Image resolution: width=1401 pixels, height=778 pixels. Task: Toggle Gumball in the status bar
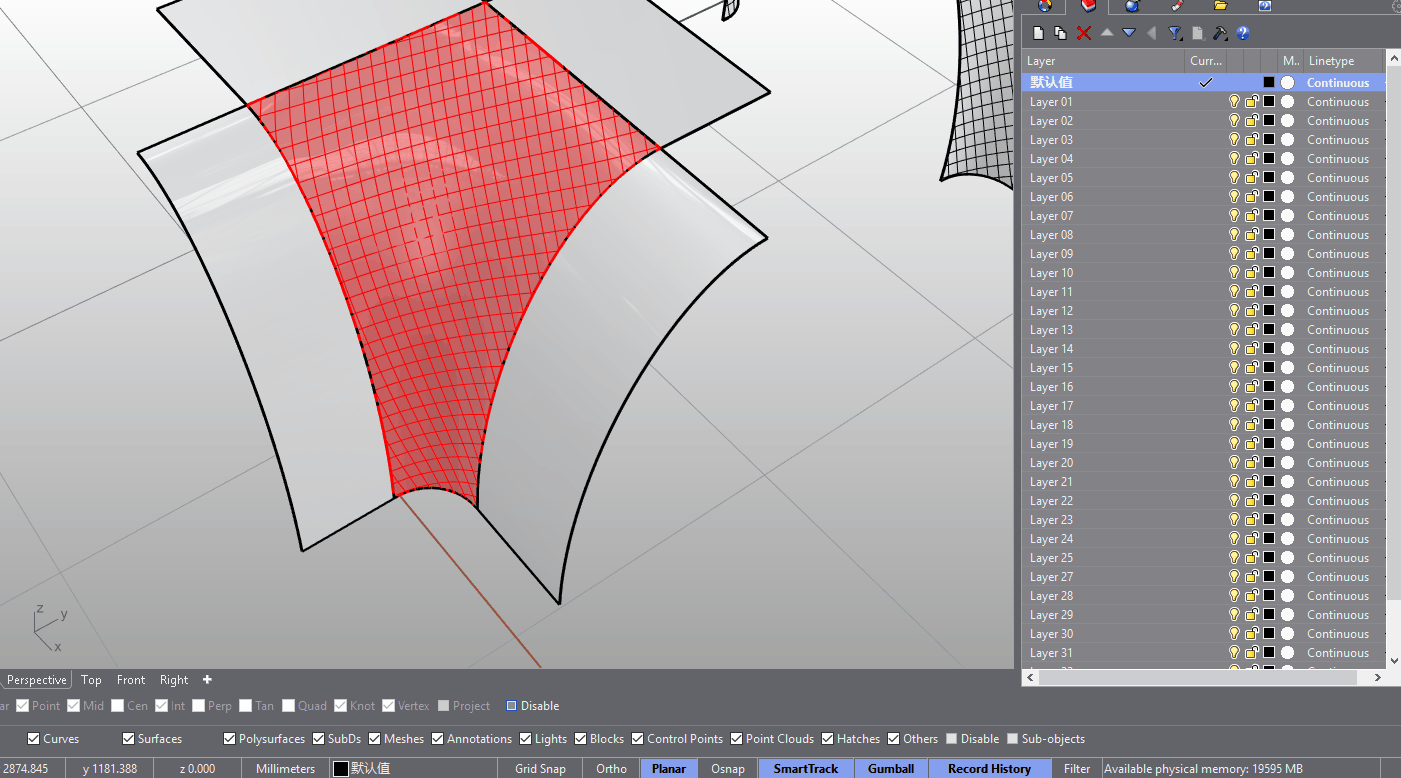891,769
